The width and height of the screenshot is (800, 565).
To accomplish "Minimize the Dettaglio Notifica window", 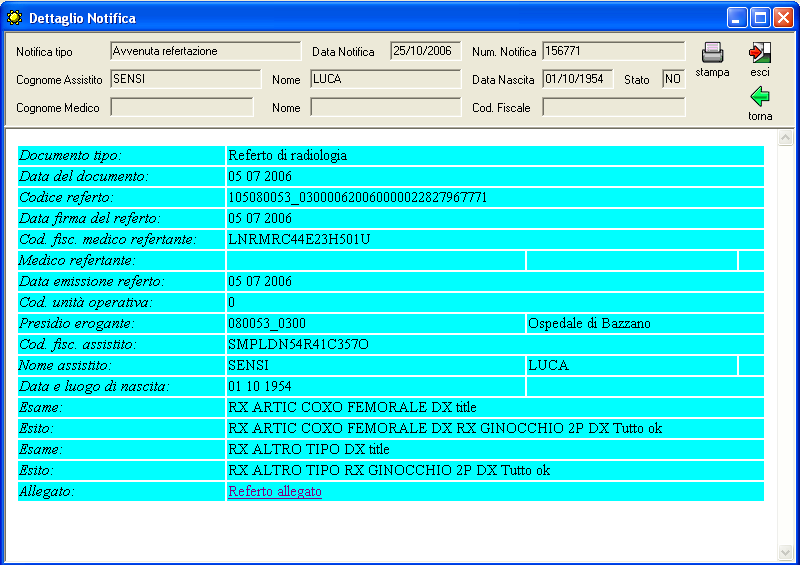I will coord(737,18).
